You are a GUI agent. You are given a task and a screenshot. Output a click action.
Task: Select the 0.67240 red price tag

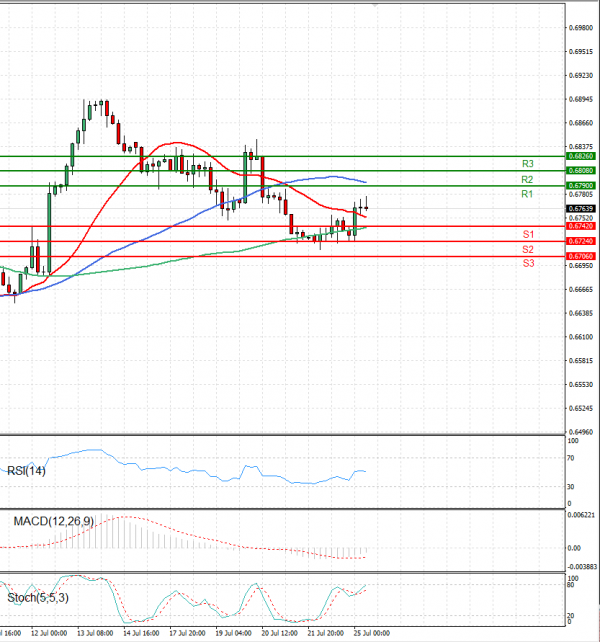580,241
